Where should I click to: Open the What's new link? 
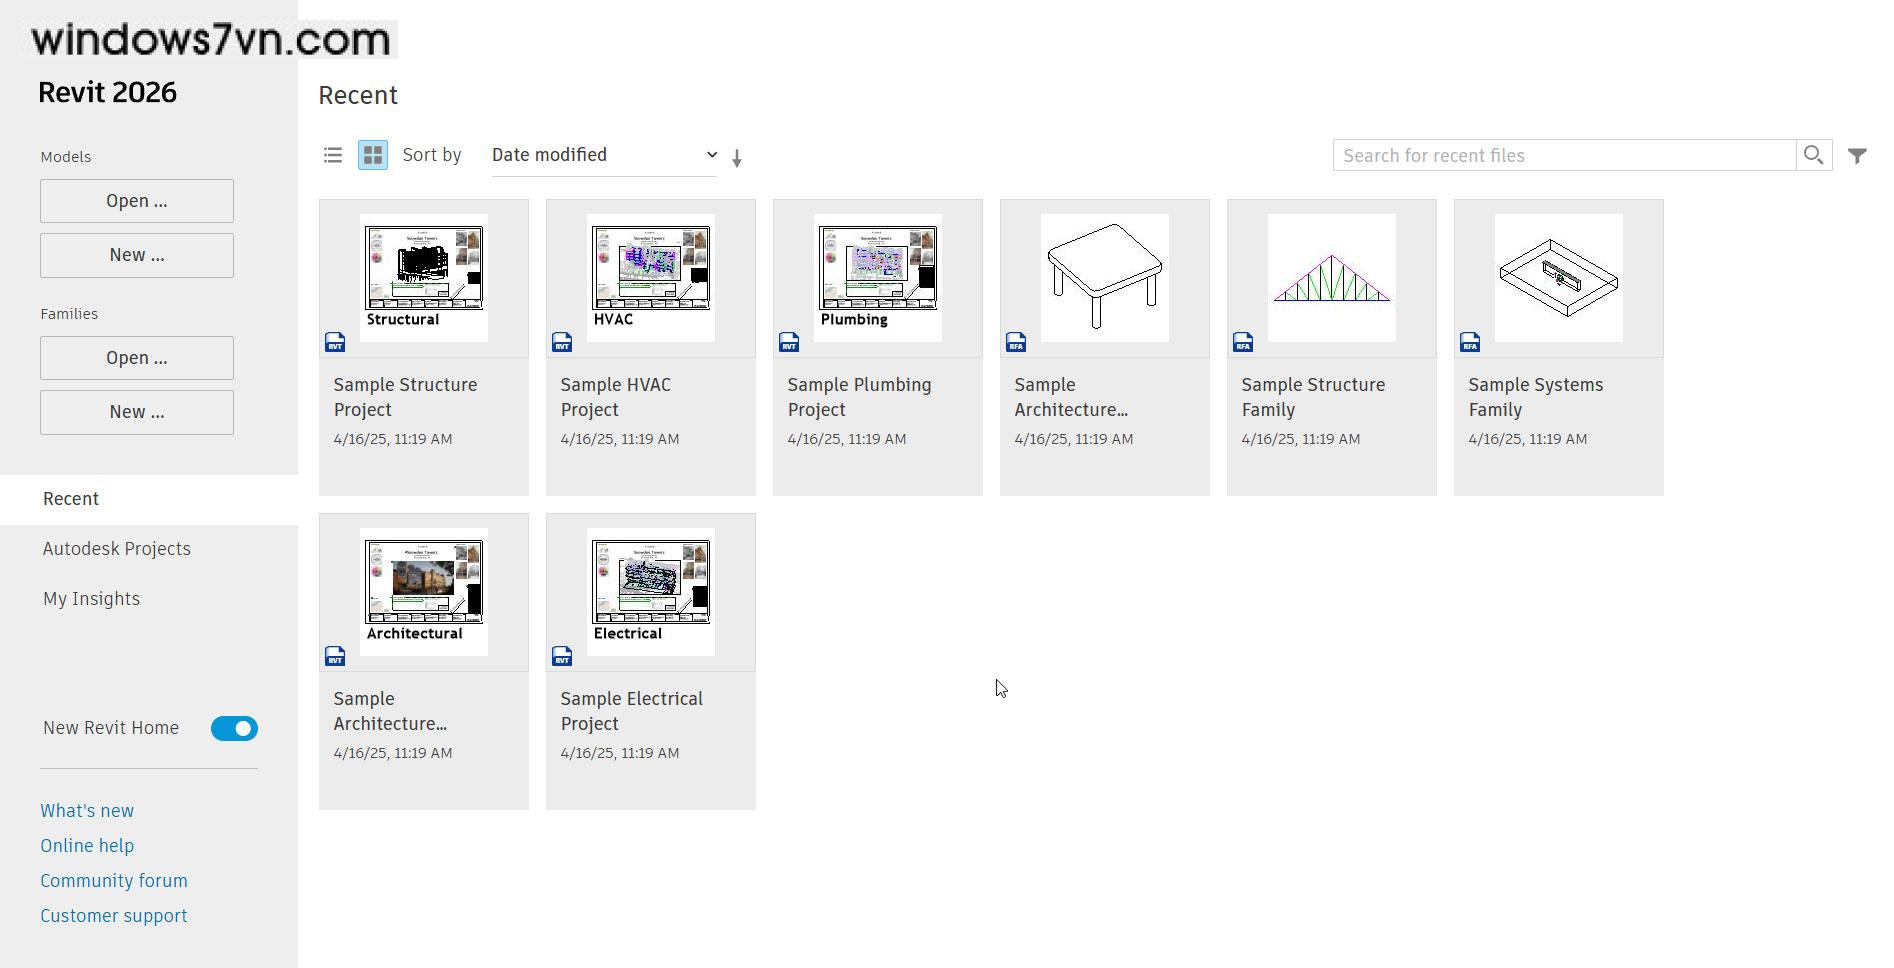(x=87, y=811)
